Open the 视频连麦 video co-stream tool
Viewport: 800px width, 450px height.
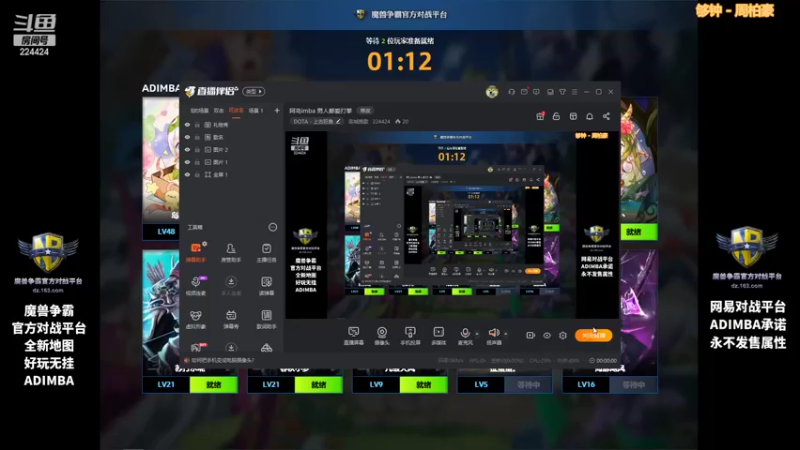[195, 286]
